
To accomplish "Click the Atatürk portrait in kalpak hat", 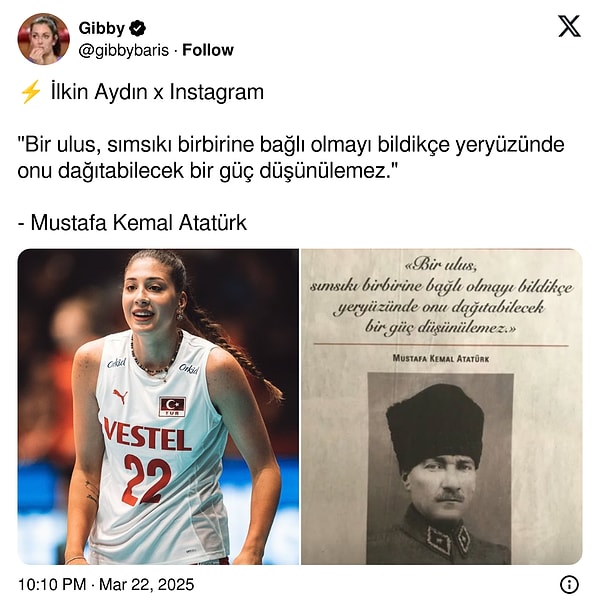I will click(440, 469).
